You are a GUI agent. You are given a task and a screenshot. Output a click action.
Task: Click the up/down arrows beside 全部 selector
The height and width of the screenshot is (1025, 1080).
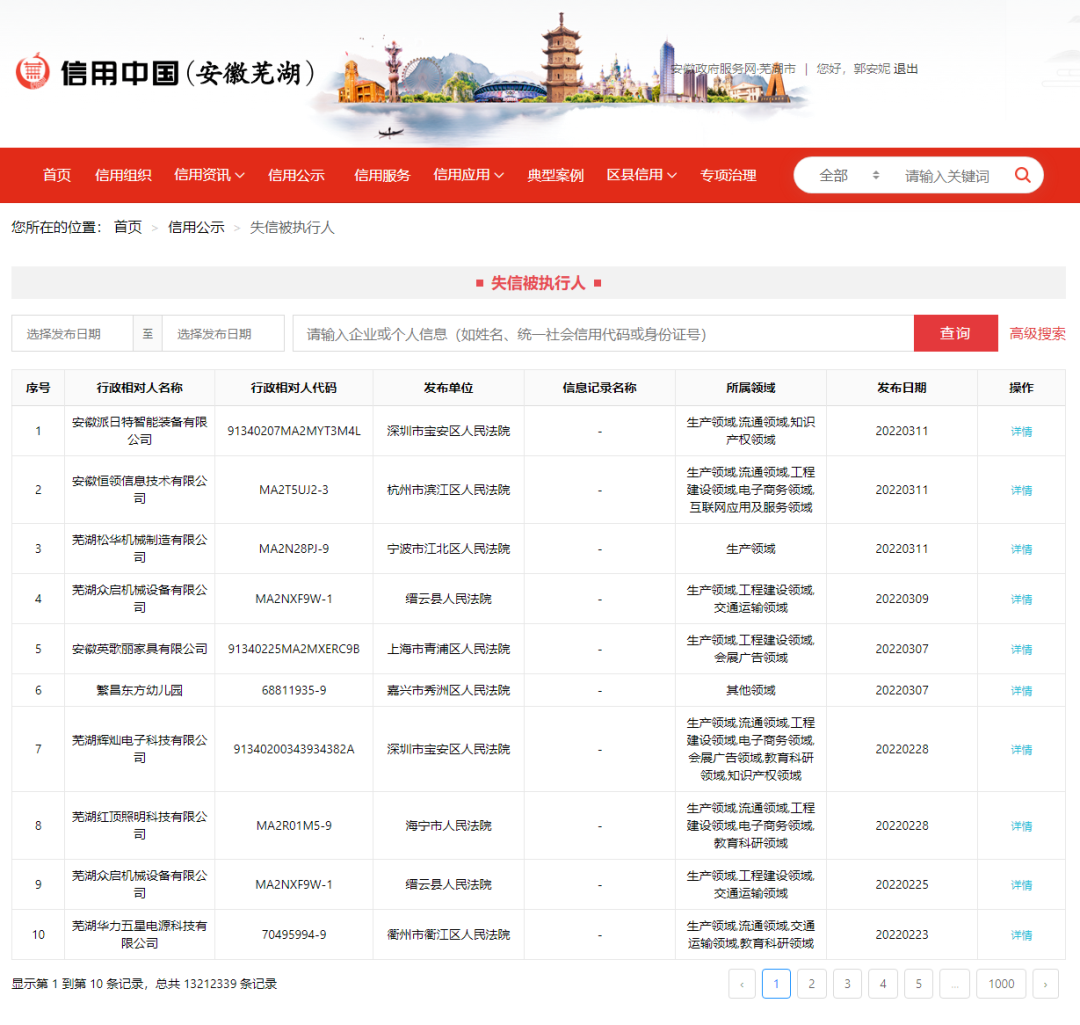875,174
